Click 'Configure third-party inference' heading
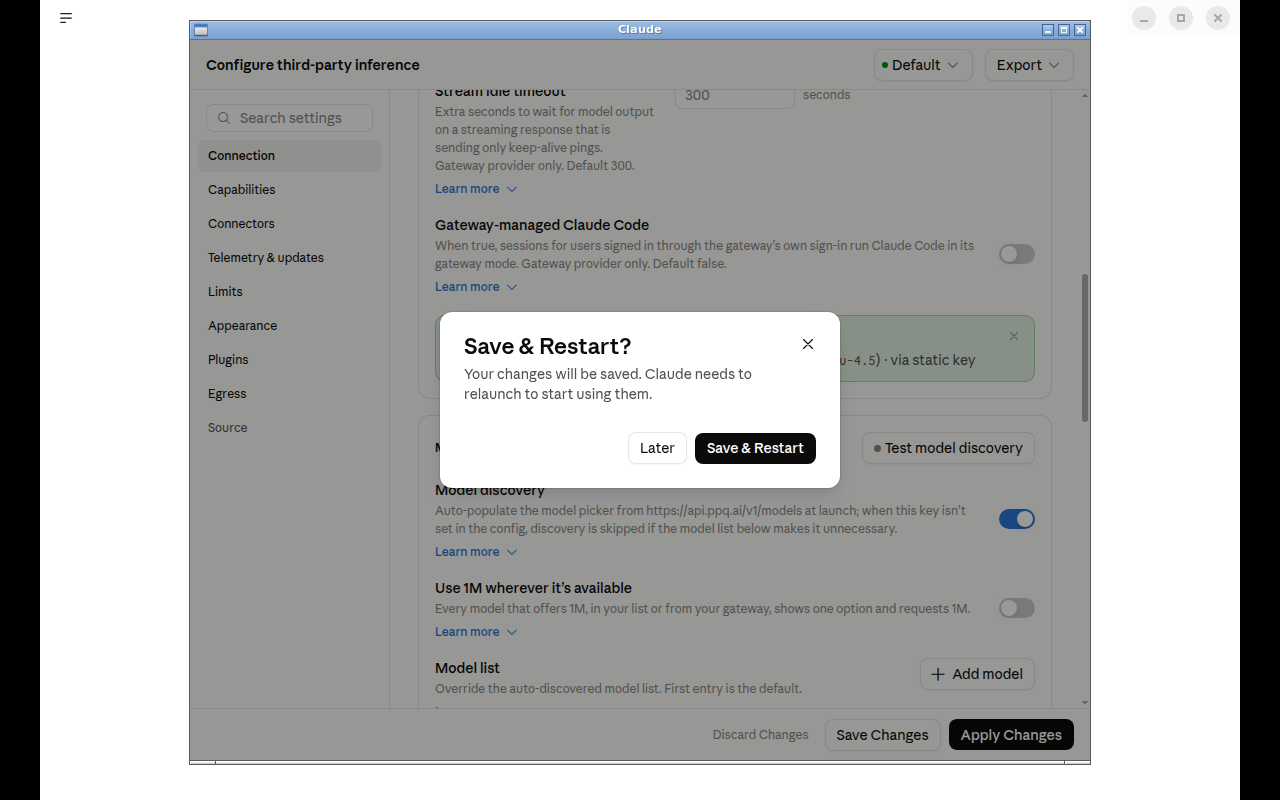 tap(313, 65)
